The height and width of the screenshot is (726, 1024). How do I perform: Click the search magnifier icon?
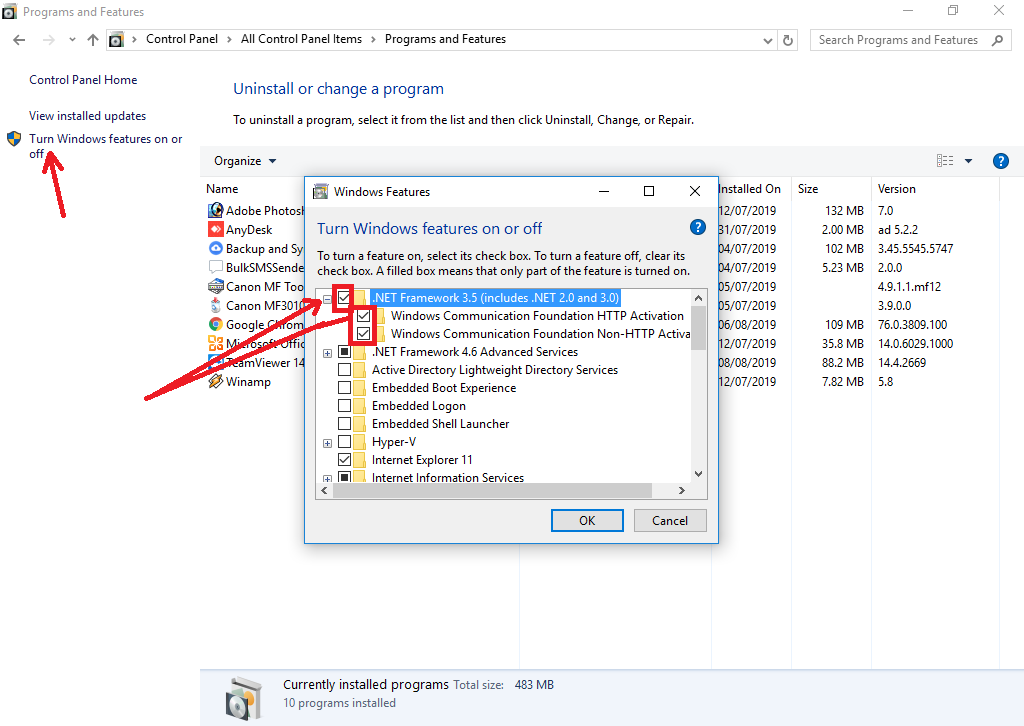997,40
